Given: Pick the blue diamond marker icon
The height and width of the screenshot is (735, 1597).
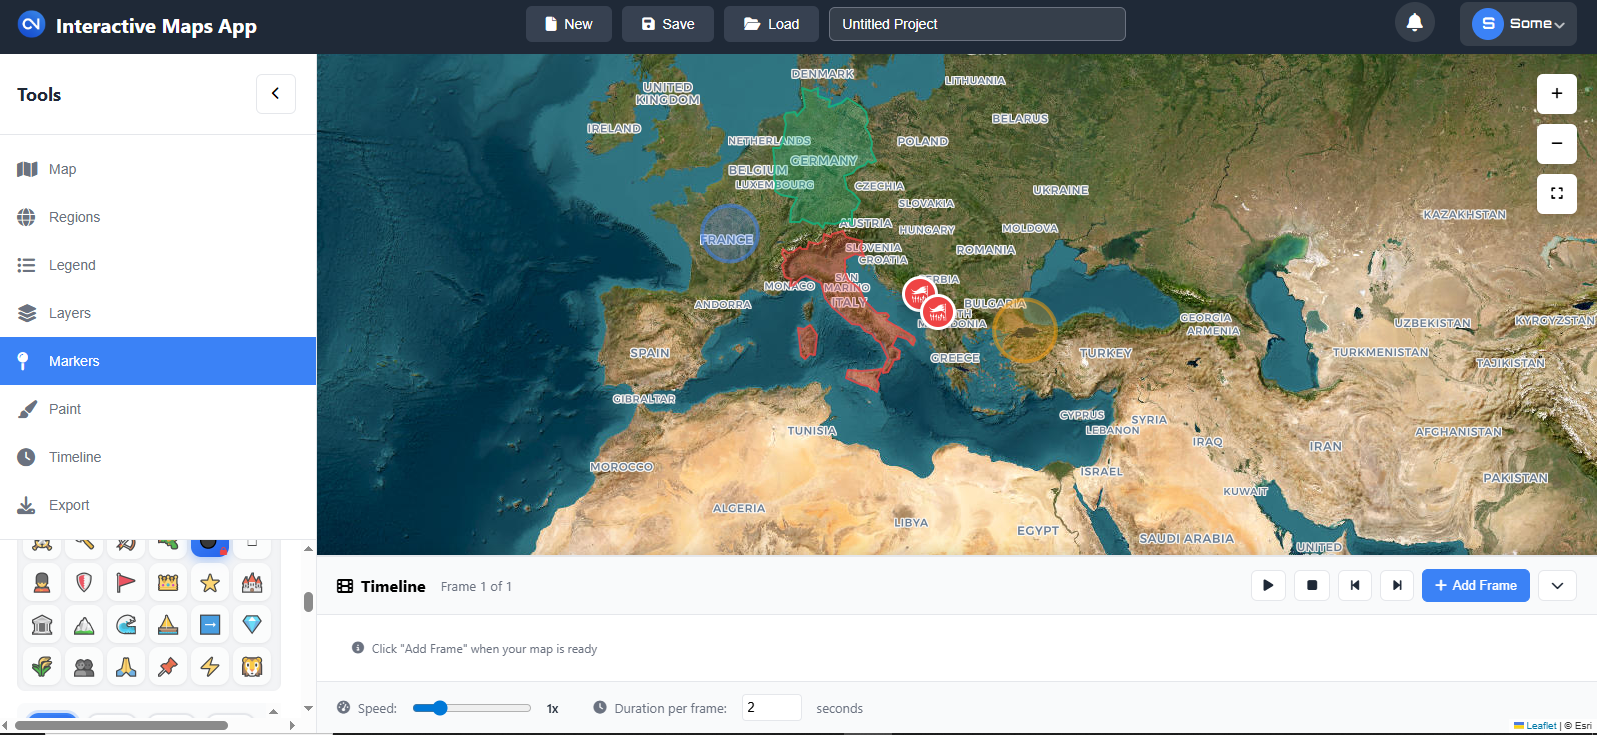Looking at the screenshot, I should (x=252, y=624).
